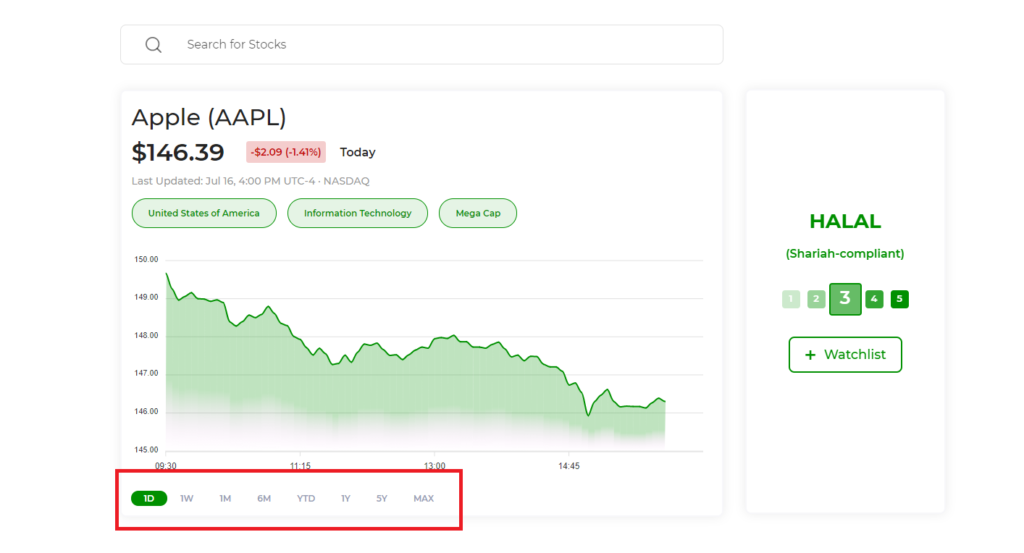
Task: Add Apple to Watchlist
Action: (845, 355)
